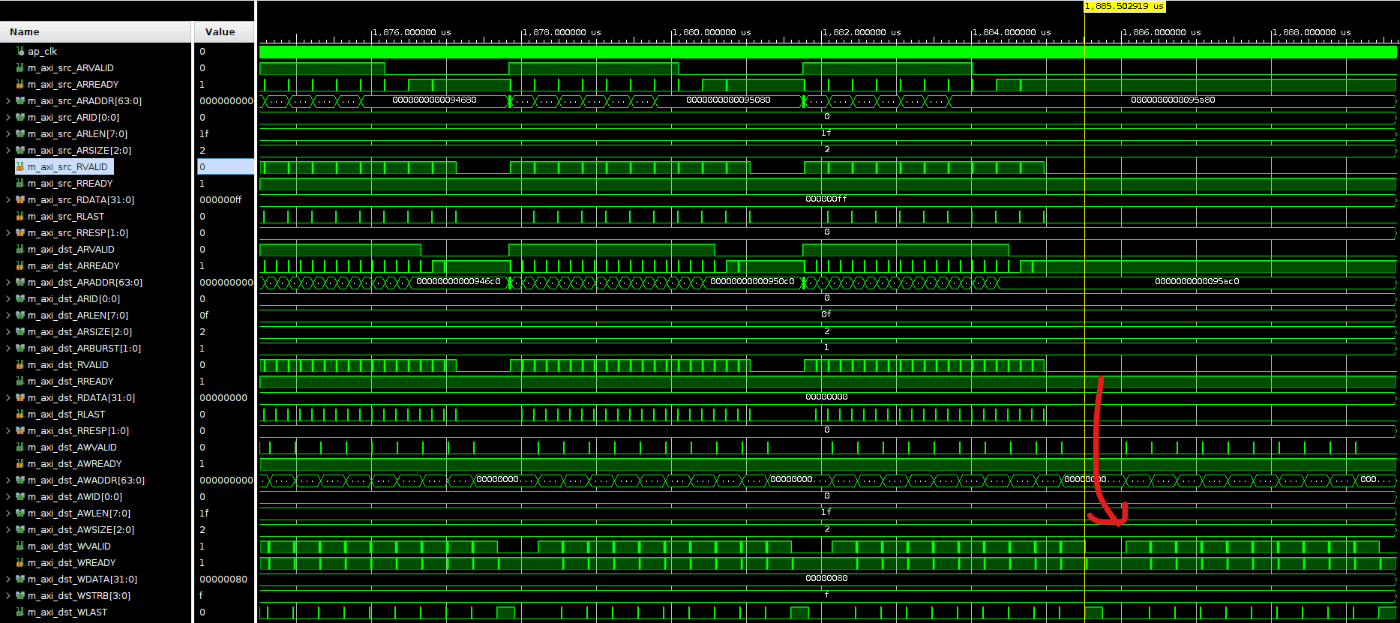
Task: Click the 1,884.000000 us timeline tick label
Action: coord(1012,32)
